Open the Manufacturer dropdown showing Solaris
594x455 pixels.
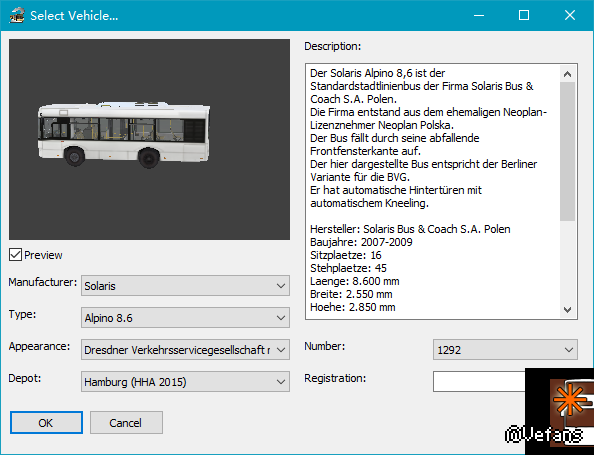185,286
